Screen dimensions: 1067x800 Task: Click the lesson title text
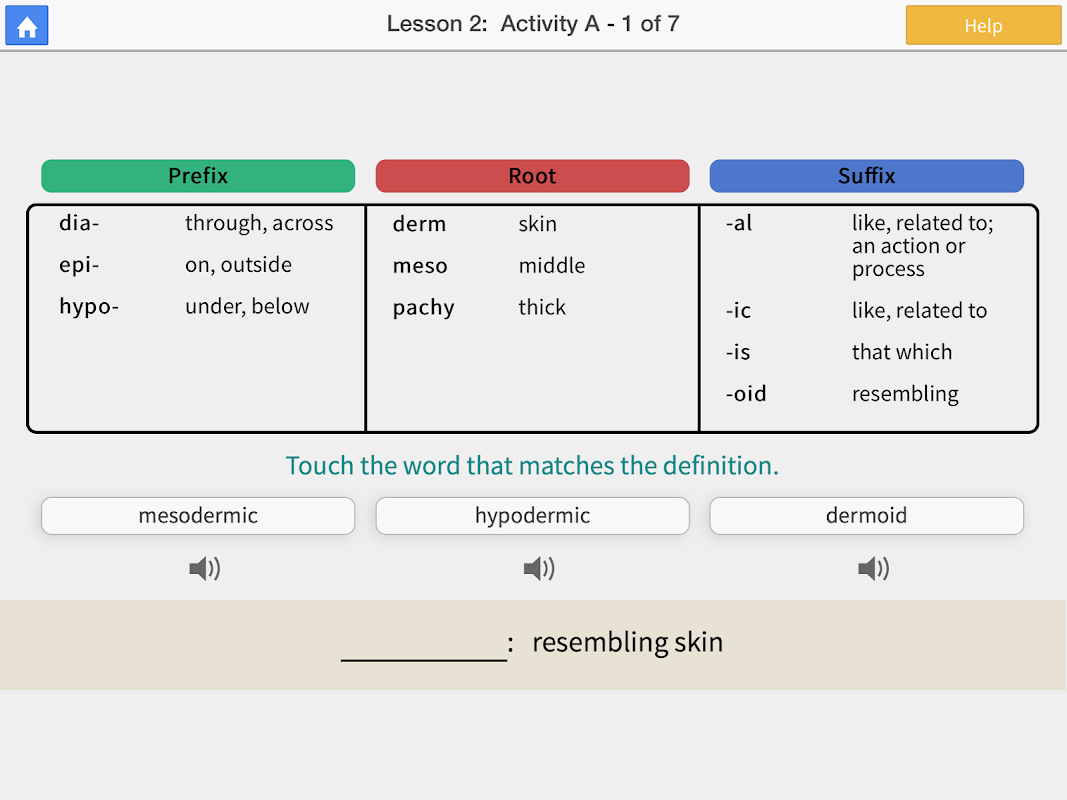(533, 24)
